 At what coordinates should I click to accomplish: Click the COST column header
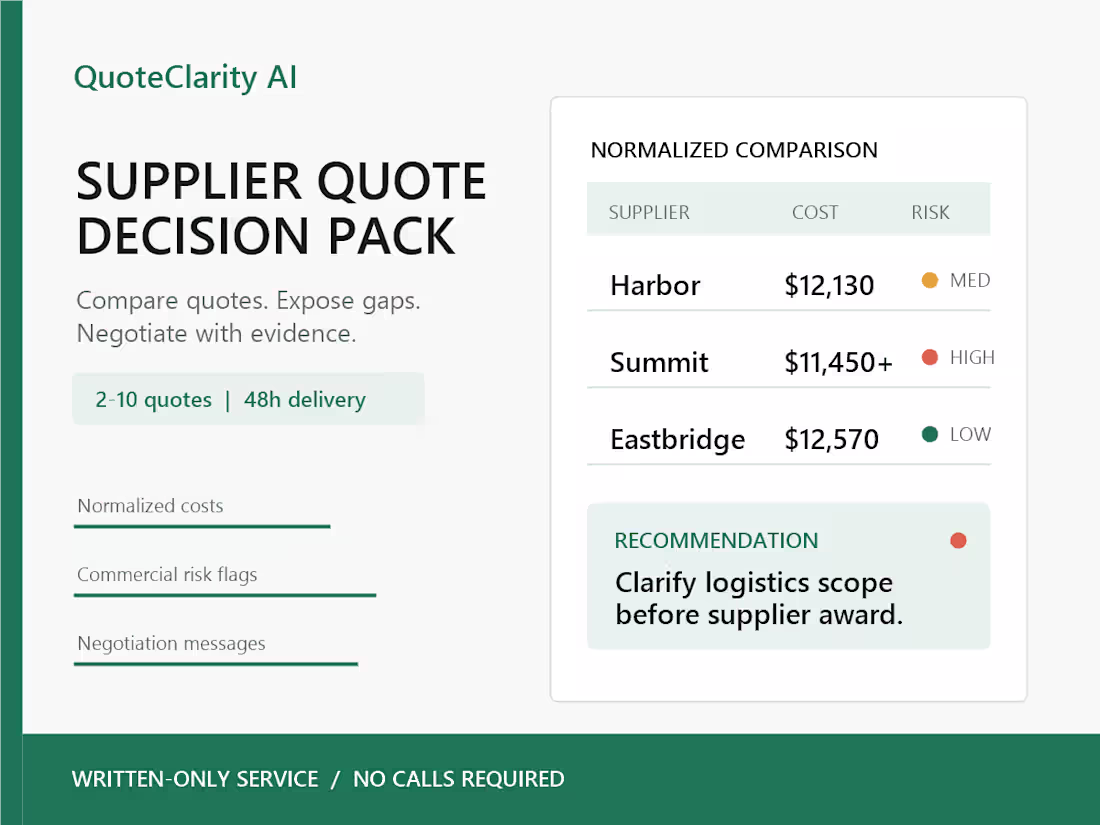(815, 213)
